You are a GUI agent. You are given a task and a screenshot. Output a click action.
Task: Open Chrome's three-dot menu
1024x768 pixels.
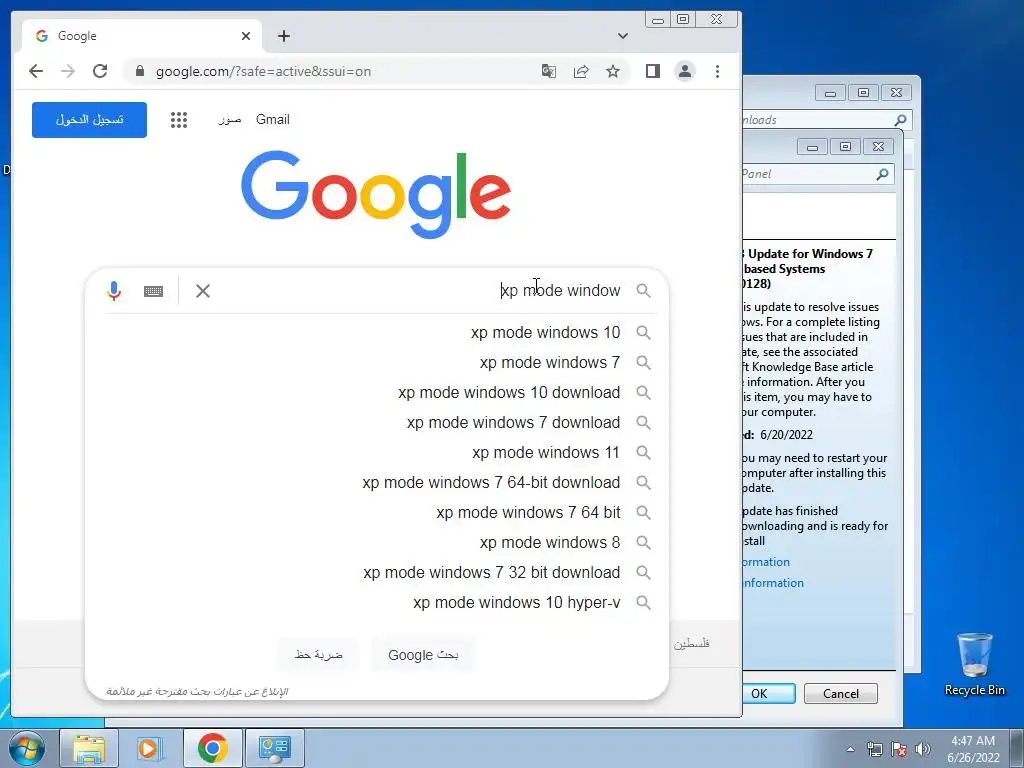717,71
